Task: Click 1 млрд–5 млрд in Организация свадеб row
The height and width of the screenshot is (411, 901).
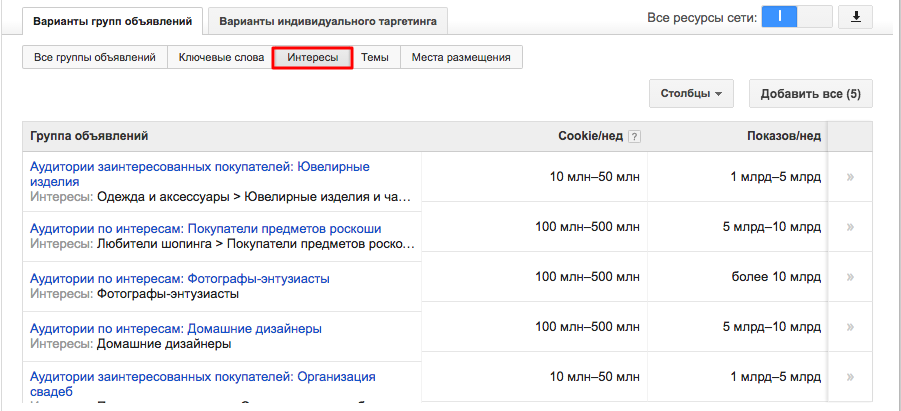Action: click(x=776, y=377)
